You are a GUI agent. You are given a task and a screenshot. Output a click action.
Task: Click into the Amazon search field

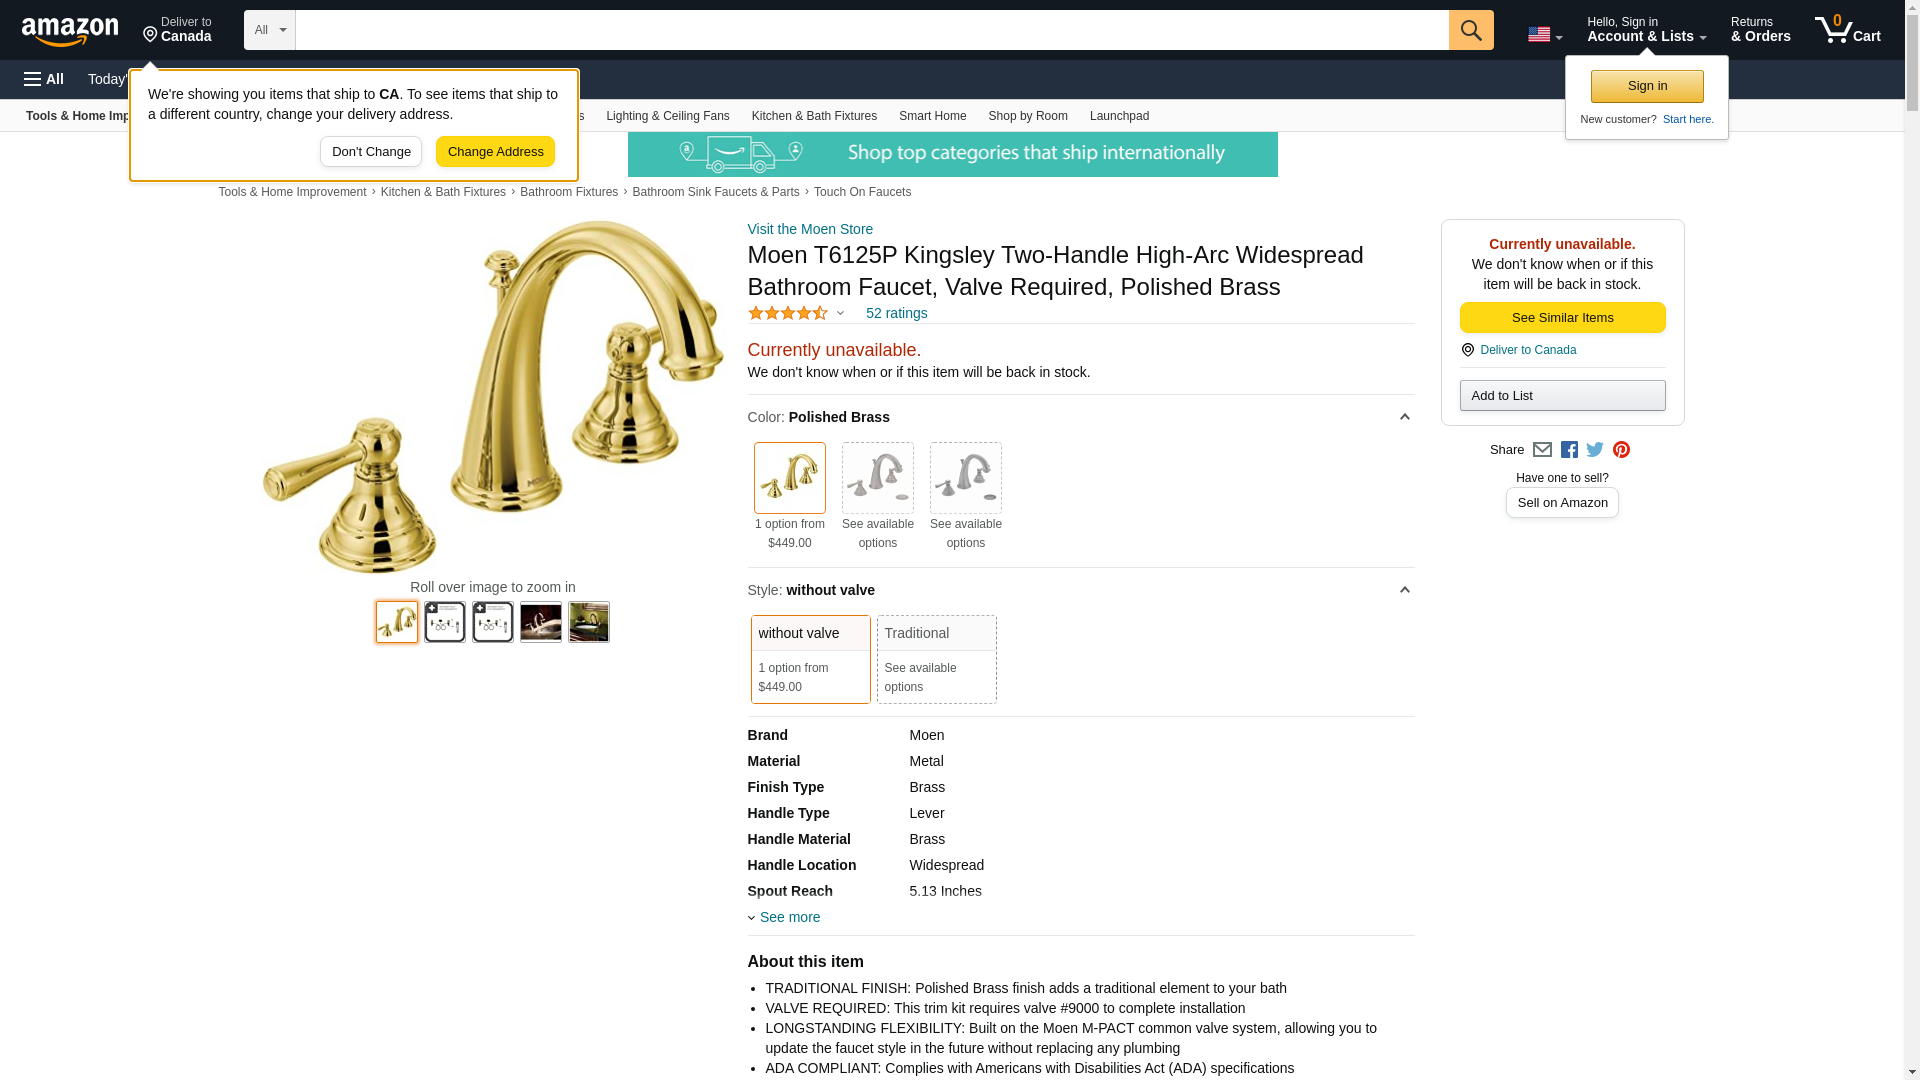click(x=871, y=30)
